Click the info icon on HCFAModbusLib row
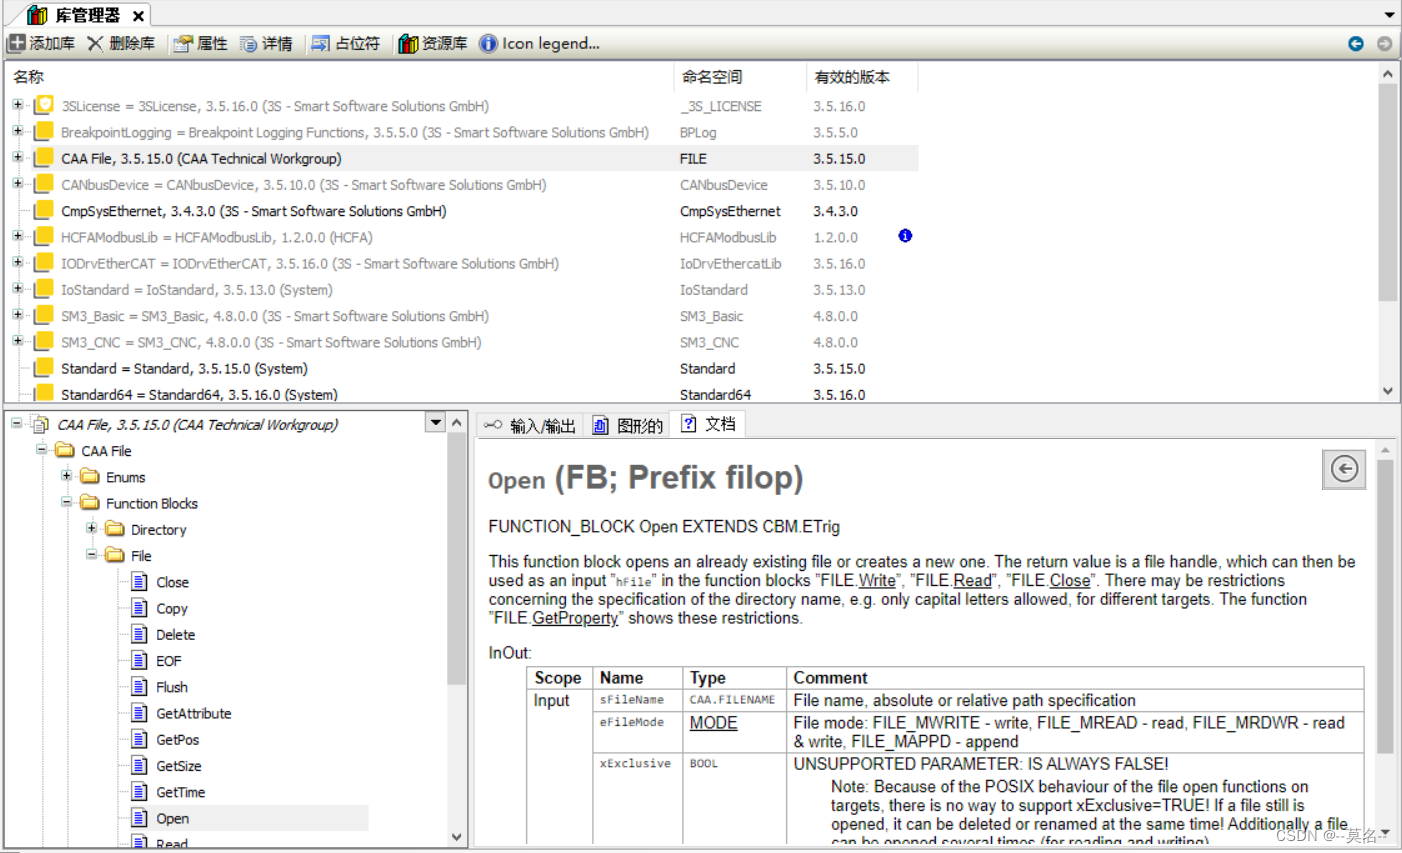Image resolution: width=1402 pixels, height=853 pixels. pyautogui.click(x=905, y=236)
